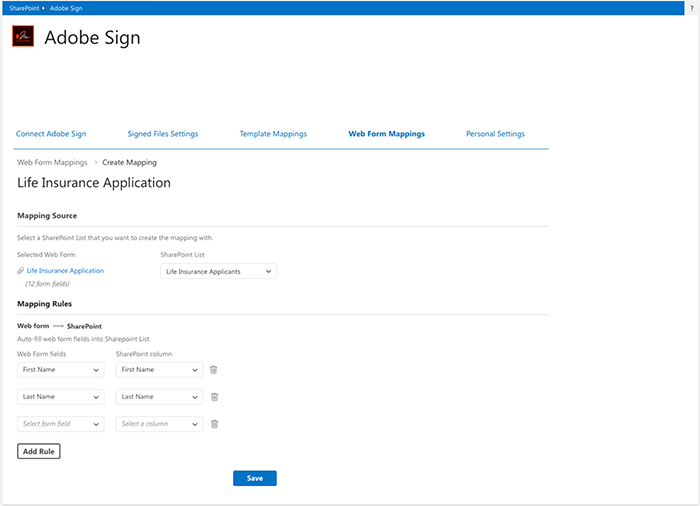Screen dimensions: 700x506
Task: Save the web form mapping
Action: click(255, 478)
